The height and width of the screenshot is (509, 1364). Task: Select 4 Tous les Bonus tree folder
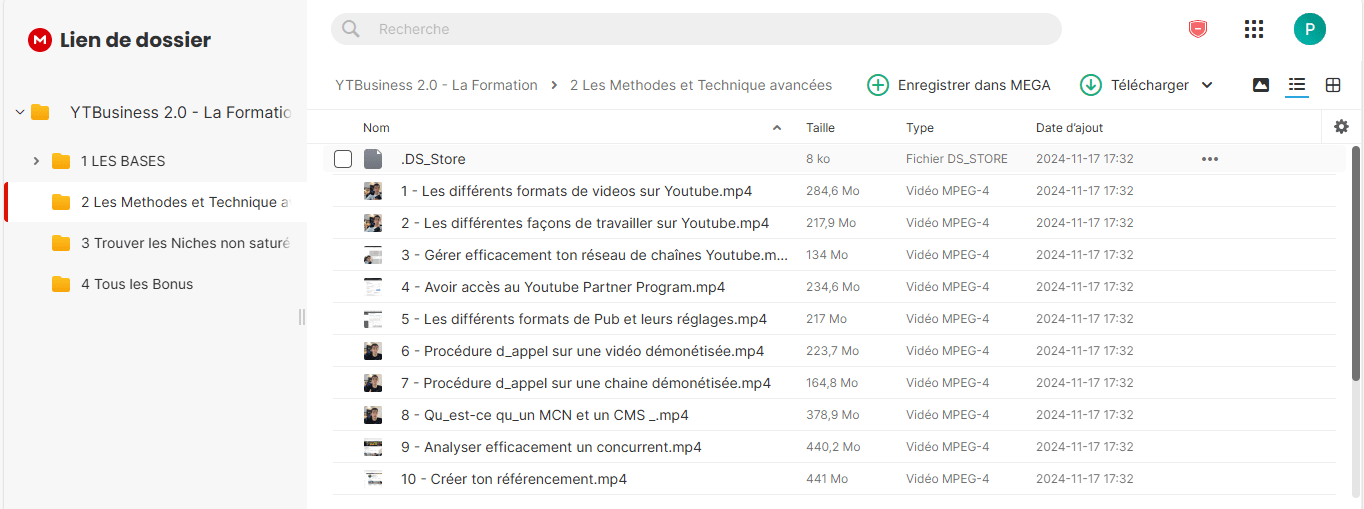(157, 284)
